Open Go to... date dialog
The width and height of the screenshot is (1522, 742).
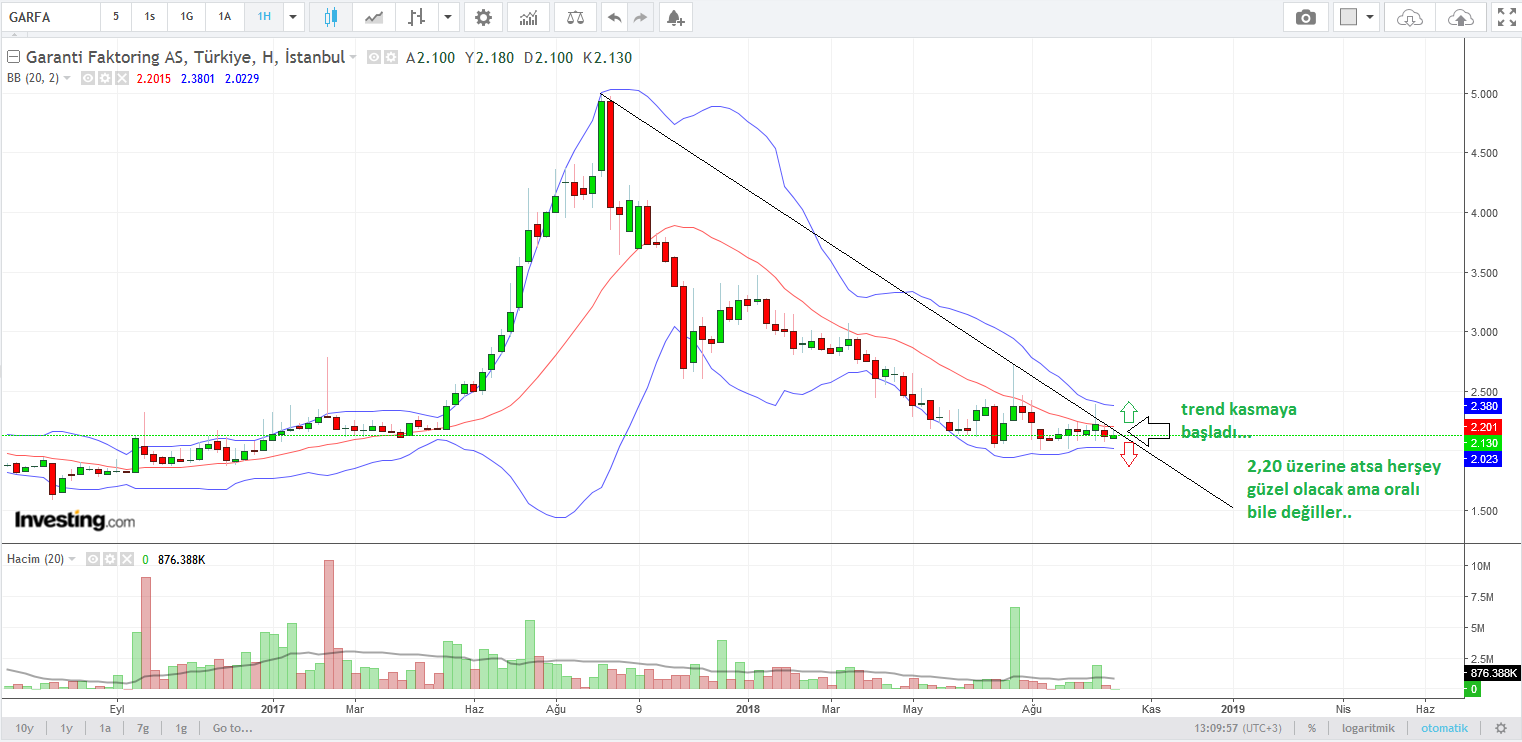pyautogui.click(x=232, y=728)
